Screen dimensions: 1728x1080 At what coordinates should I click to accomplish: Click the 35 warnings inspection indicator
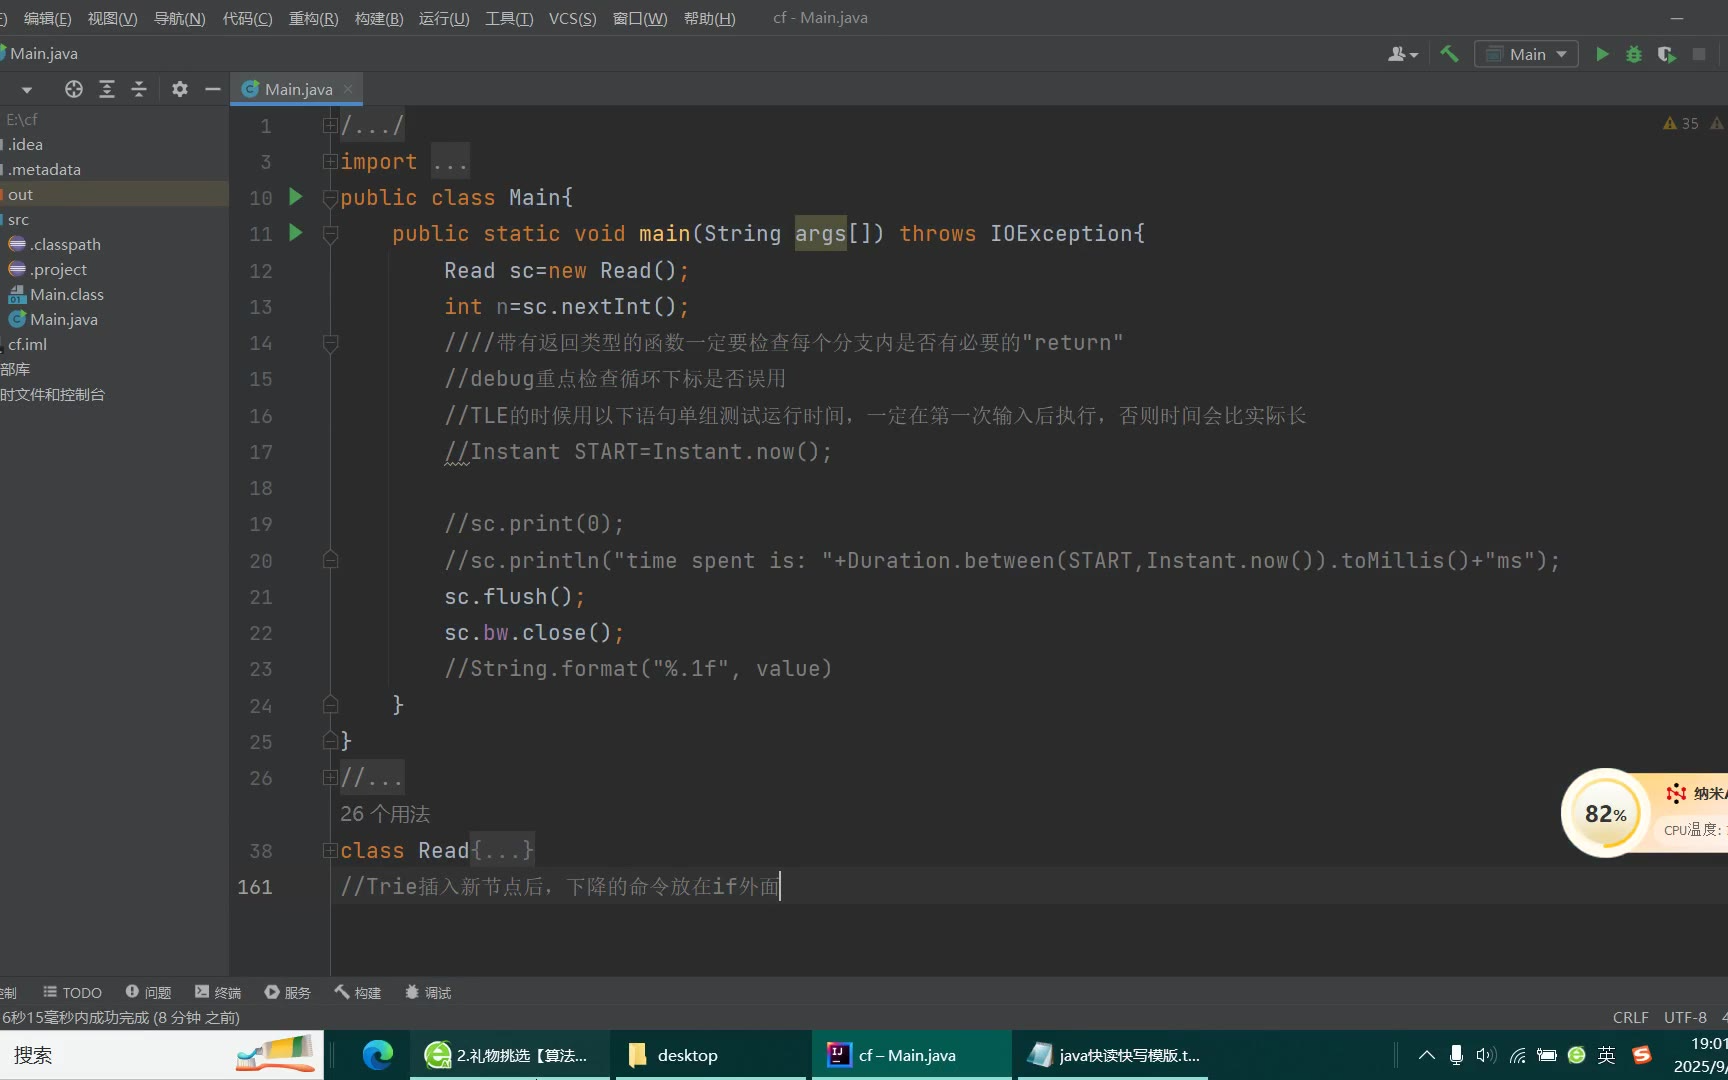click(1681, 123)
